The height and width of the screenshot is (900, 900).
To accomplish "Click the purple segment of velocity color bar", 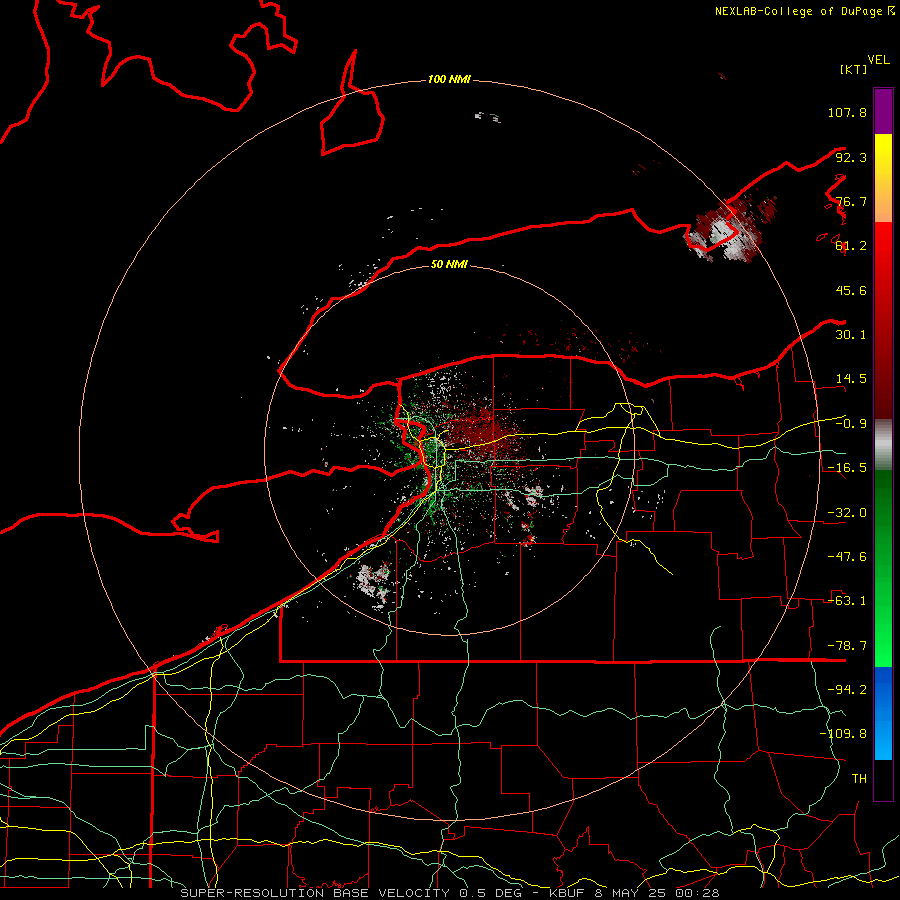I will pos(883,112).
